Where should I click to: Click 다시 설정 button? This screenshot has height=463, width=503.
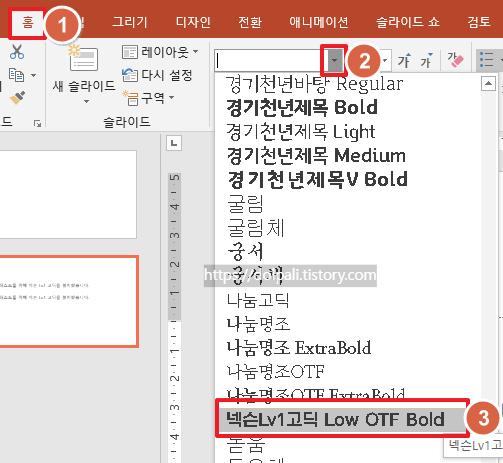pyautogui.click(x=157, y=75)
